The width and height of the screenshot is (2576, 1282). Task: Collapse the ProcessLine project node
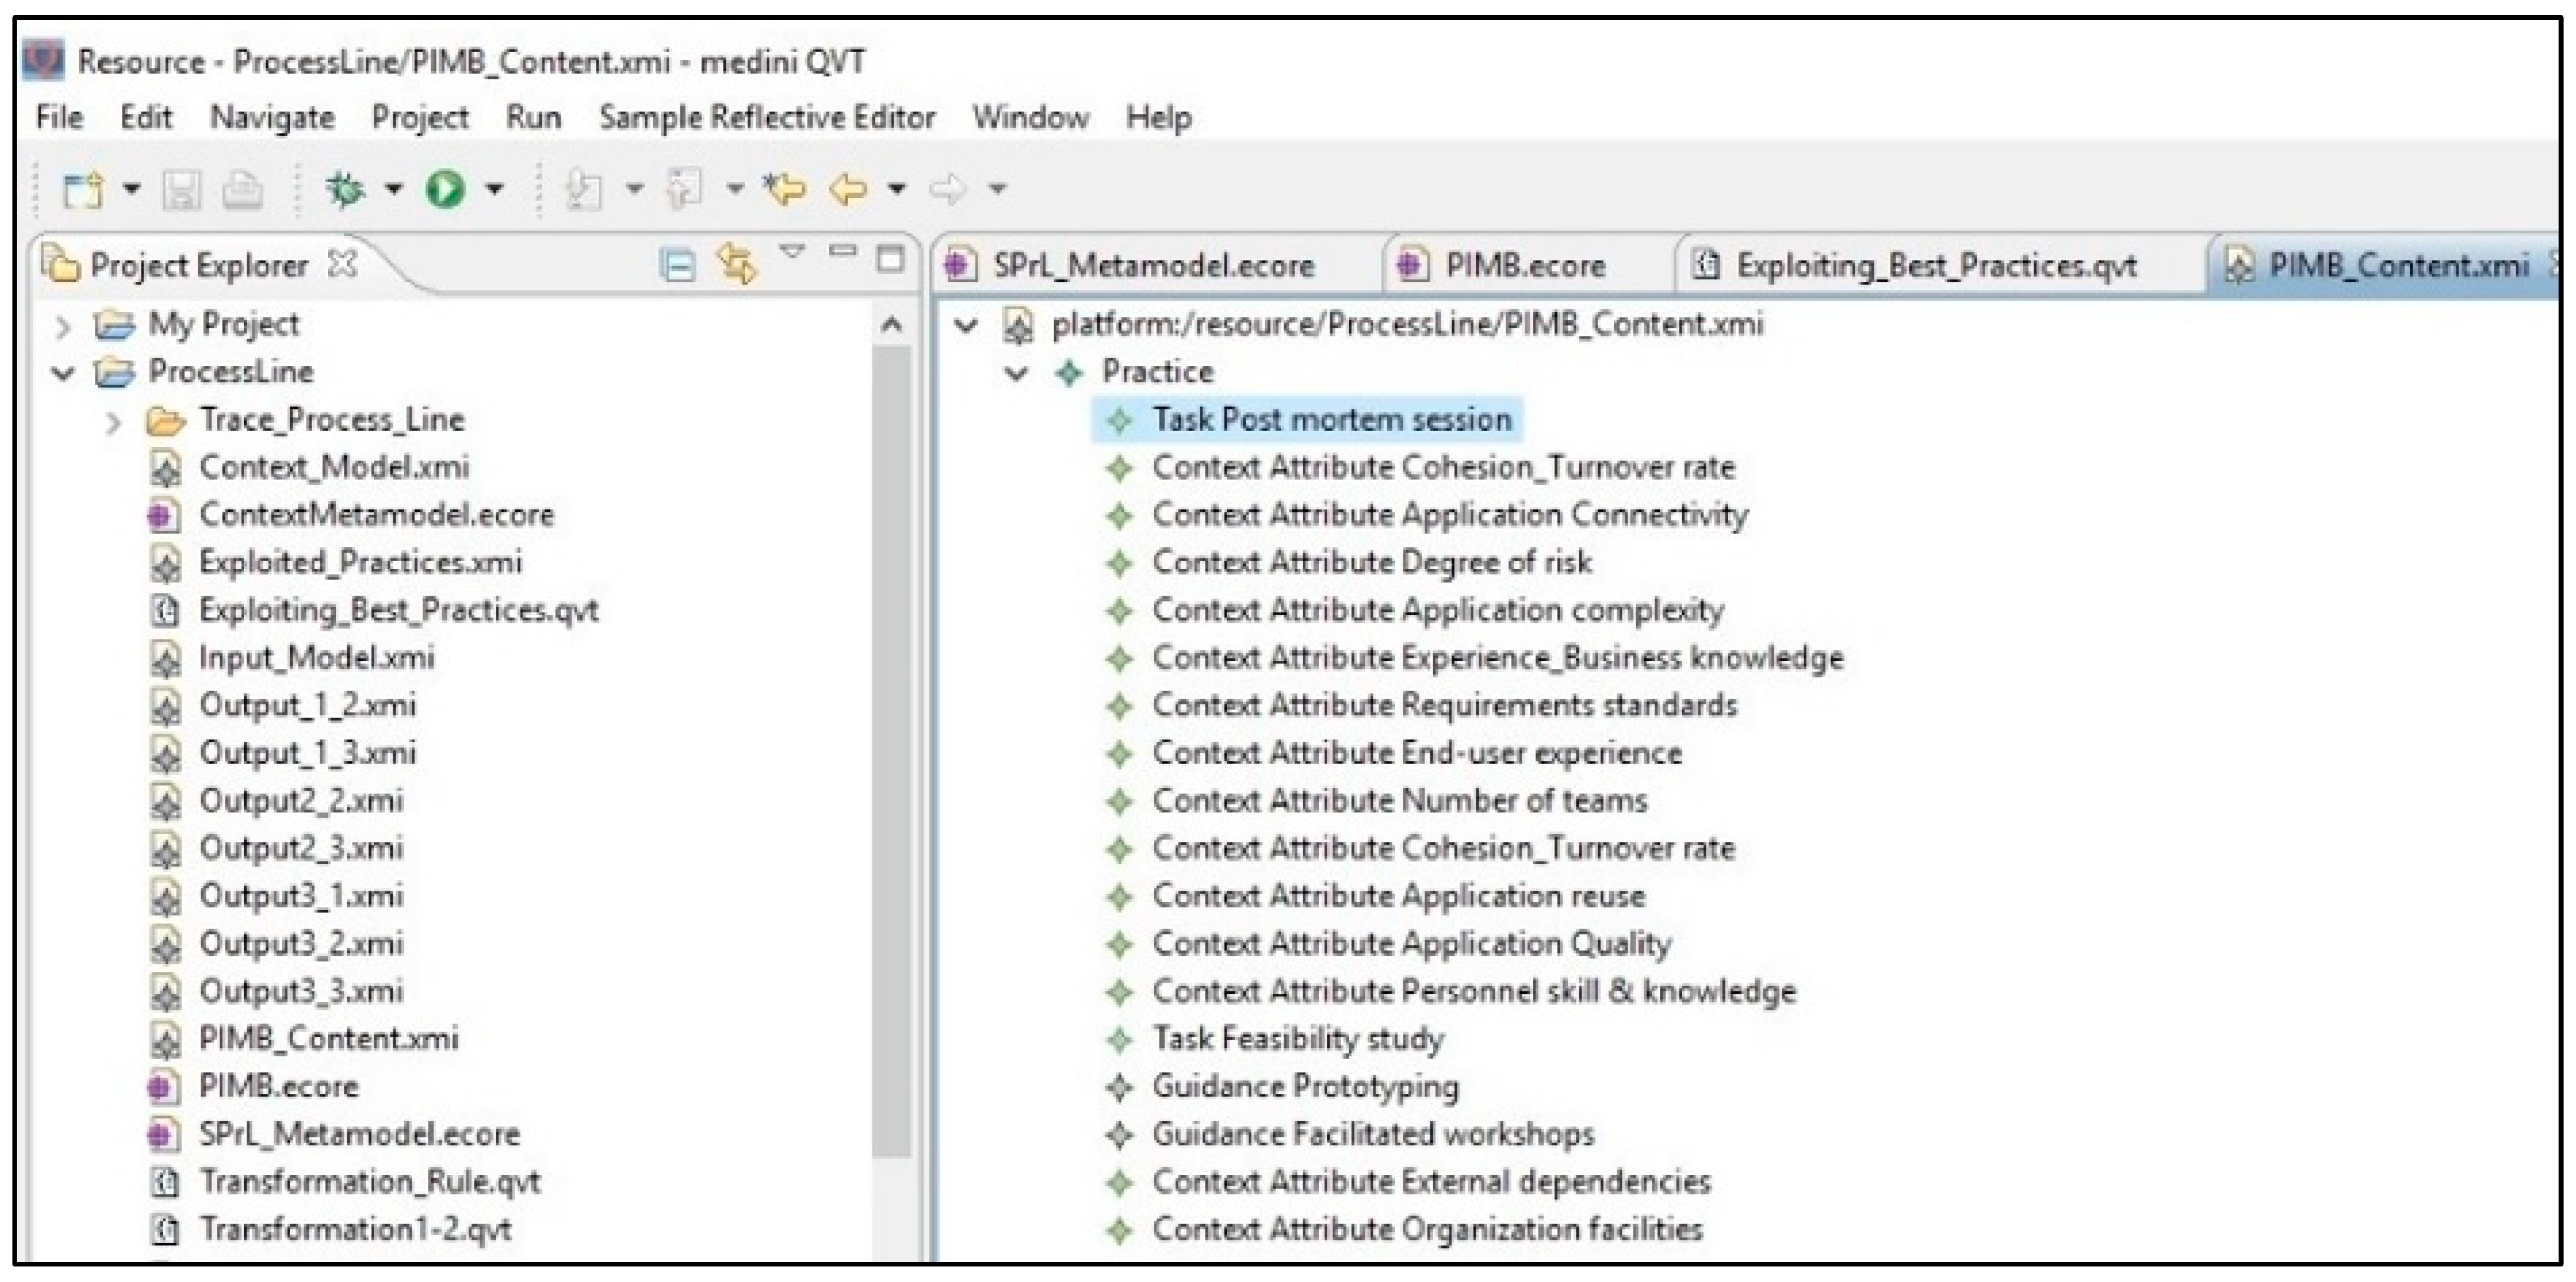62,371
